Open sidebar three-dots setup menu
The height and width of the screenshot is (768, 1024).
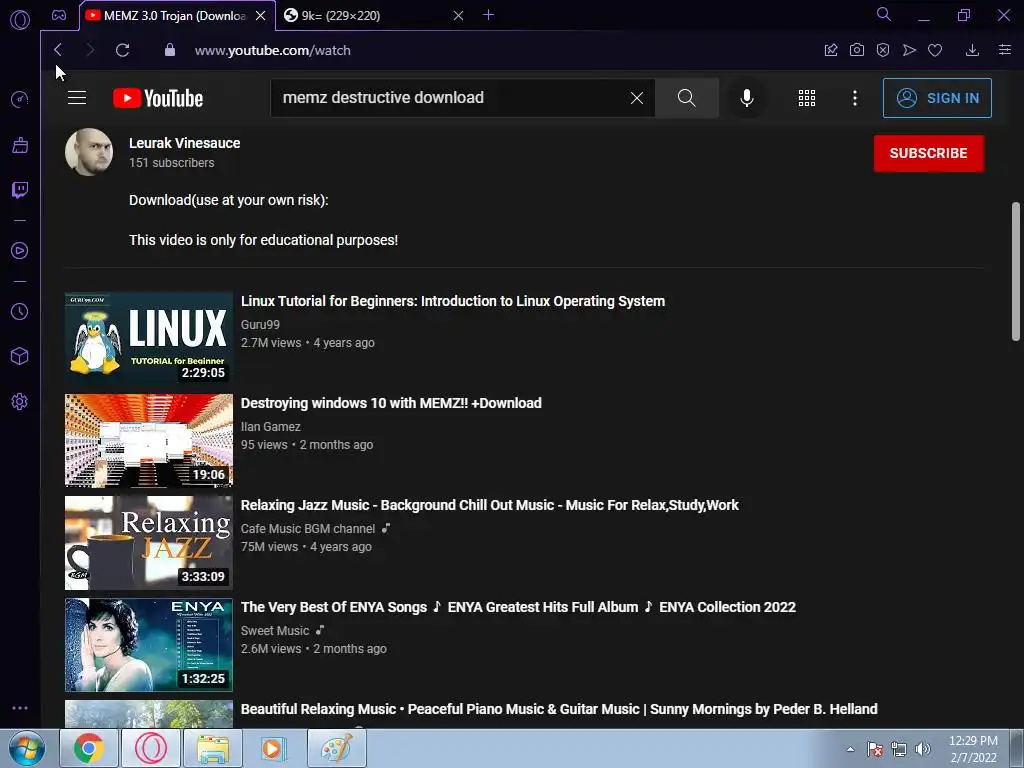click(x=20, y=708)
